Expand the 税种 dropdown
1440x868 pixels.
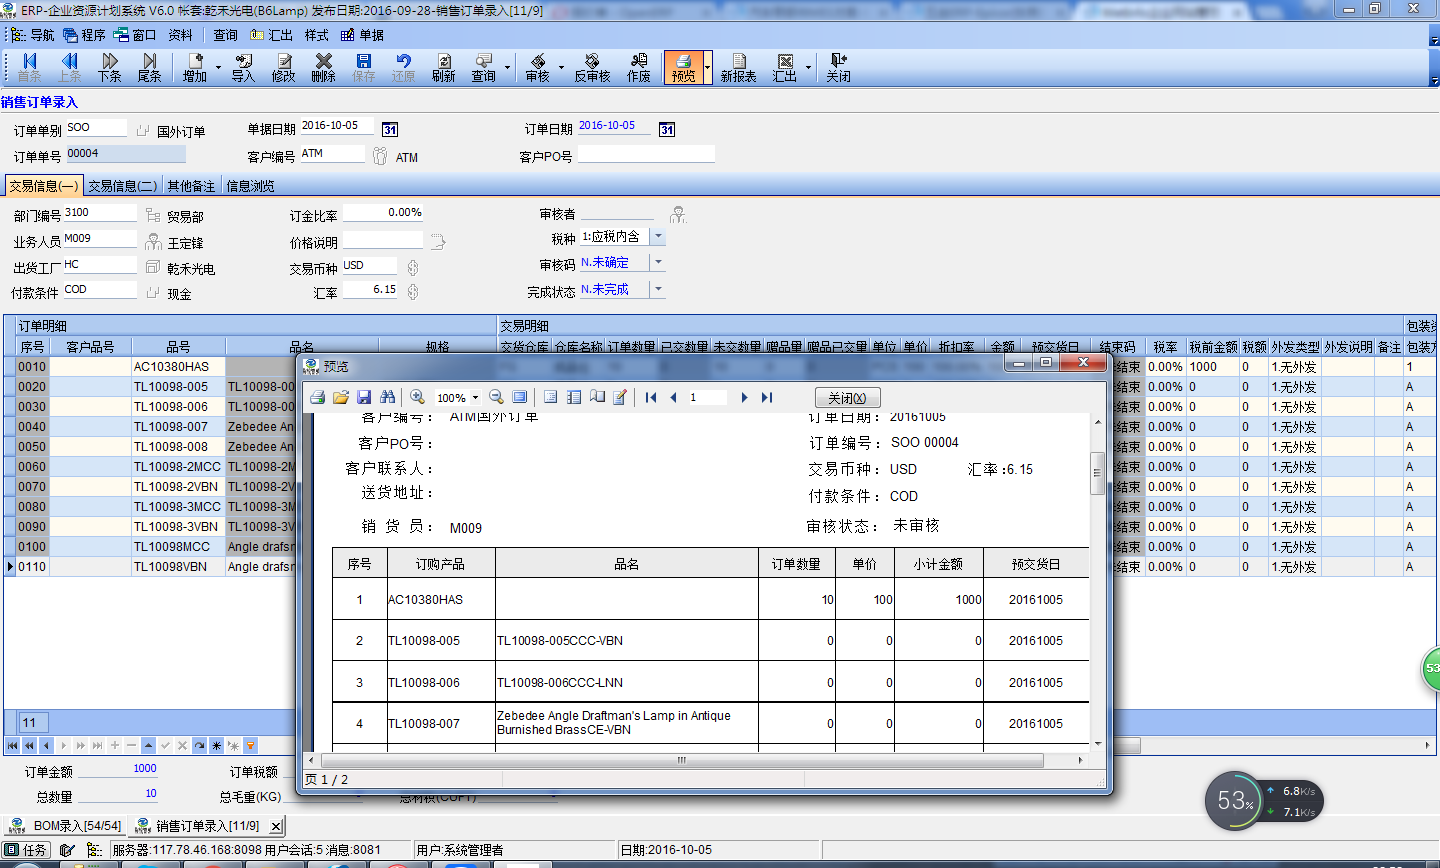[657, 237]
